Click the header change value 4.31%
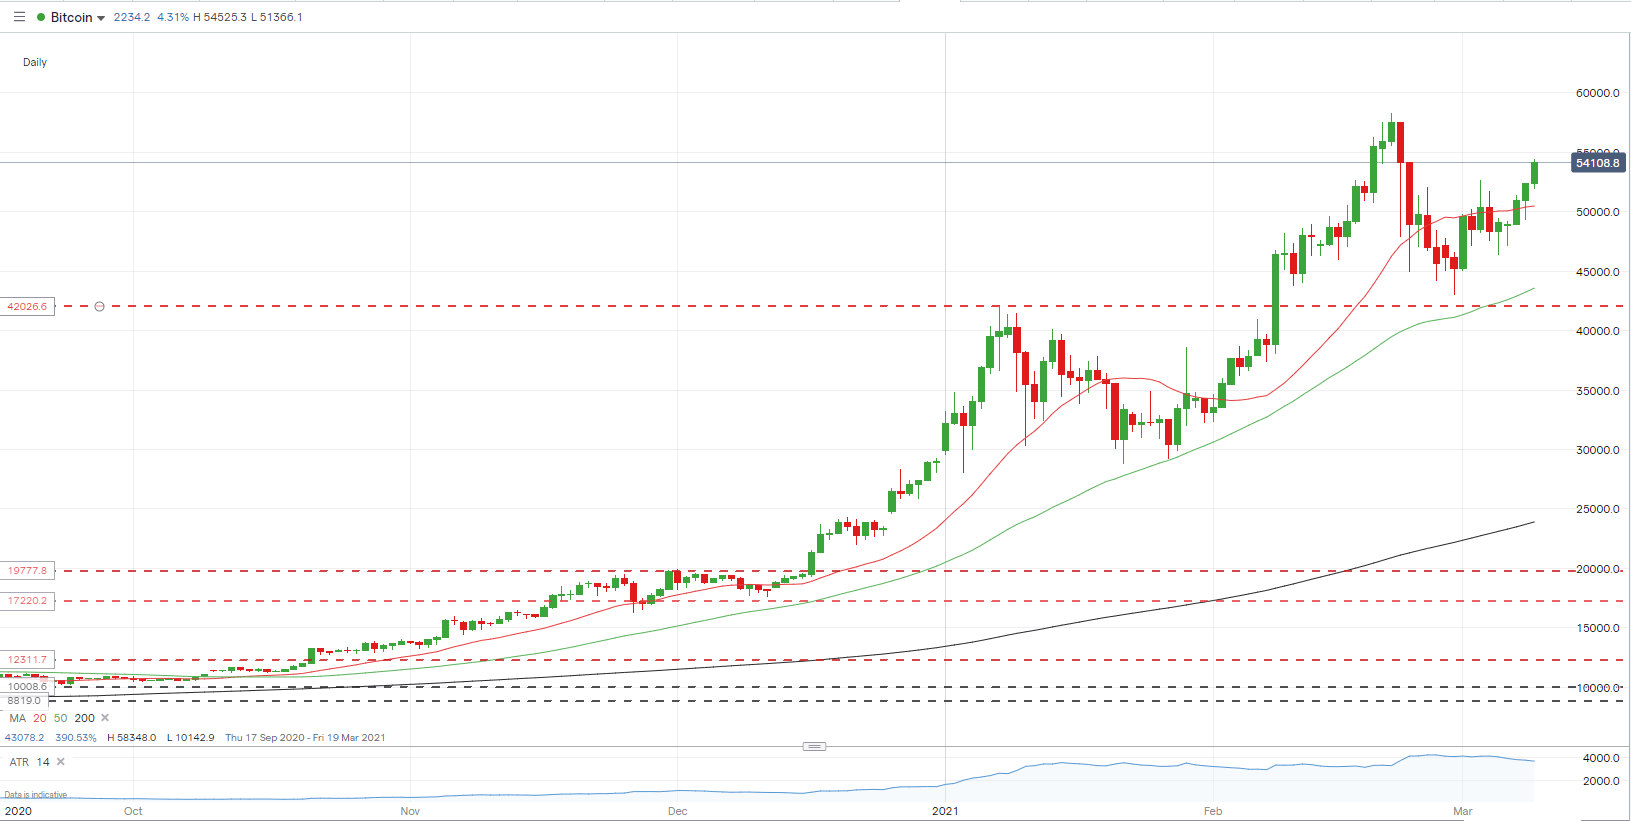Screen dimensions: 1631x821 click(173, 17)
